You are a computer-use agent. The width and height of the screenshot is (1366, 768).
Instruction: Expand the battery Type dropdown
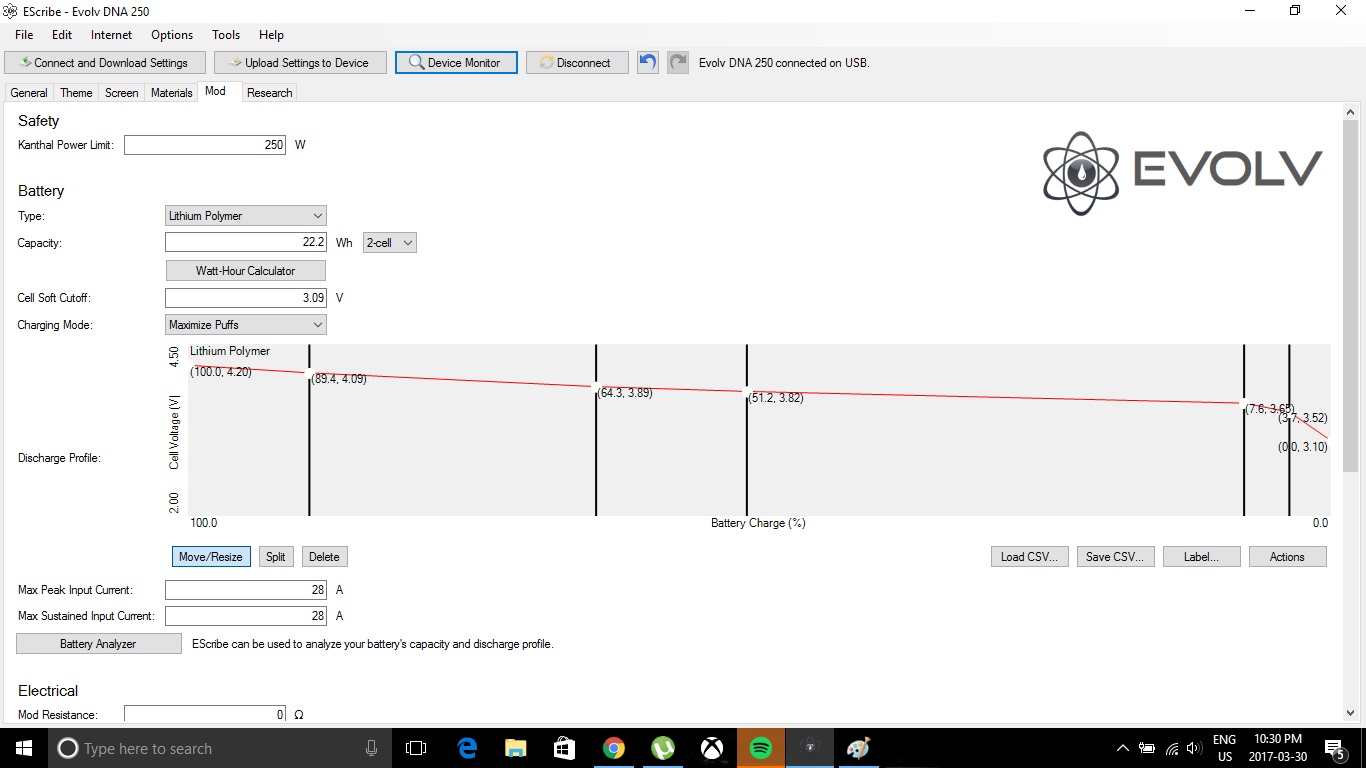[x=245, y=216]
